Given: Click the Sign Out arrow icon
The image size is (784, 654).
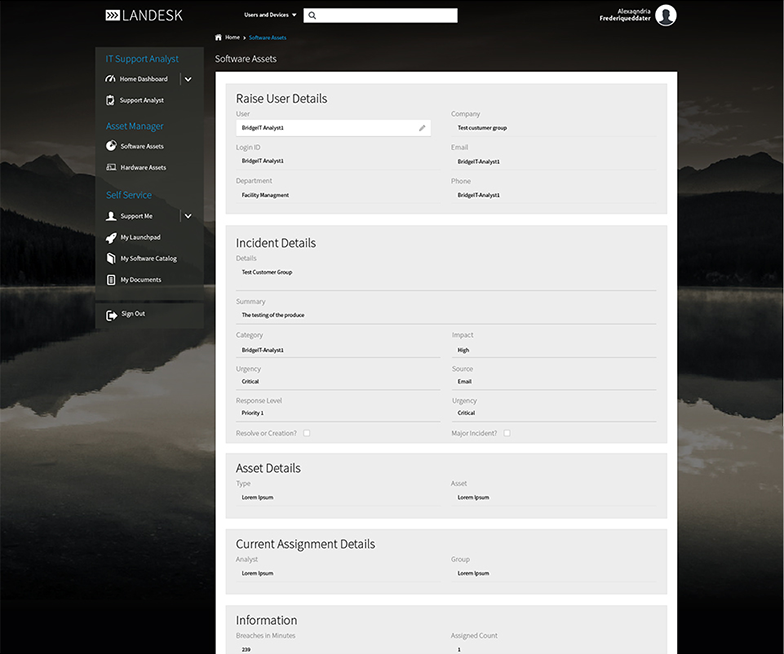Looking at the screenshot, I should pyautogui.click(x=111, y=315).
